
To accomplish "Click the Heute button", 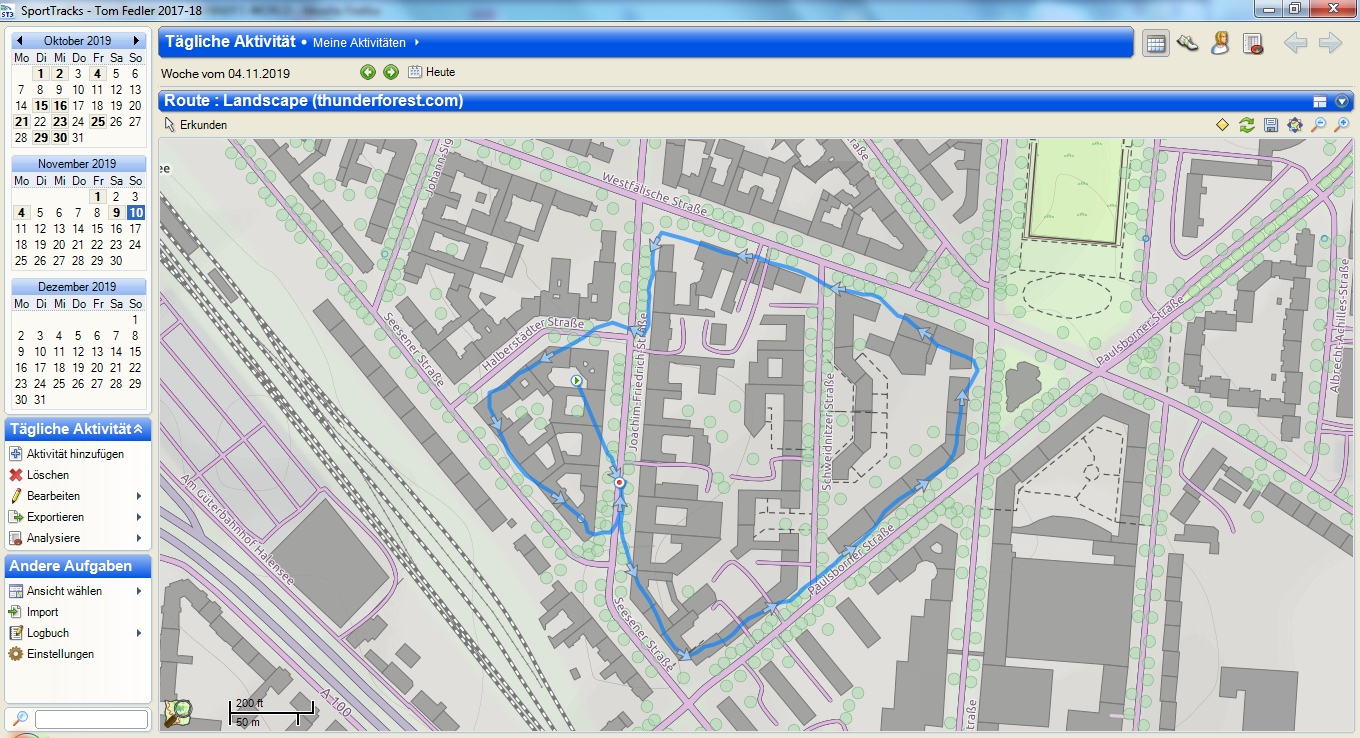I will (x=432, y=72).
